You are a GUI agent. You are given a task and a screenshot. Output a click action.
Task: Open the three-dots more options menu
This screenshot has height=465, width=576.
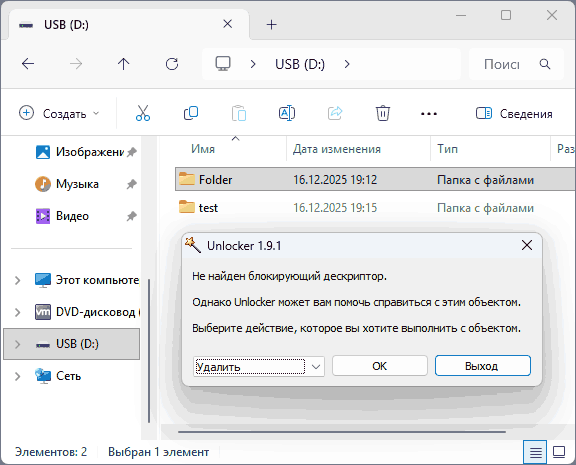coord(429,113)
